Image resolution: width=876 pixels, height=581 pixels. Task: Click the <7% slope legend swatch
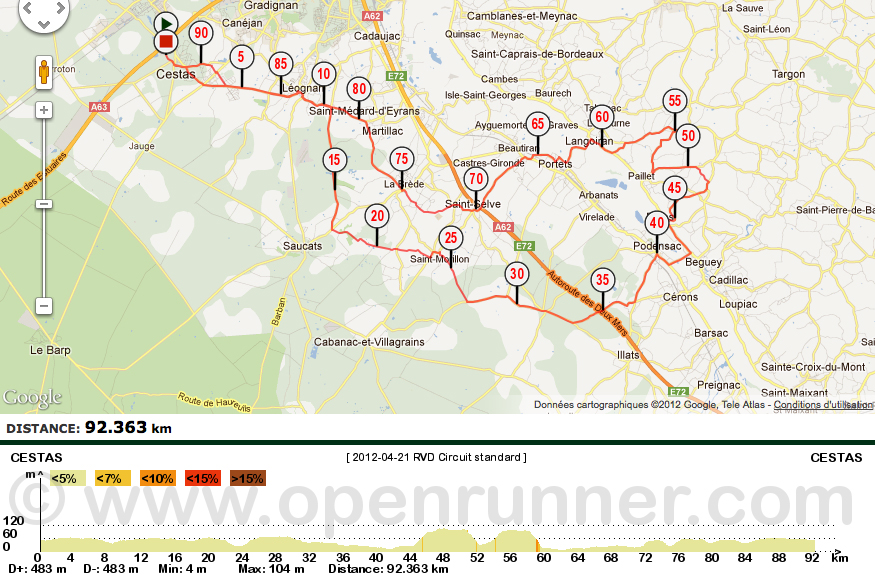coord(112,479)
